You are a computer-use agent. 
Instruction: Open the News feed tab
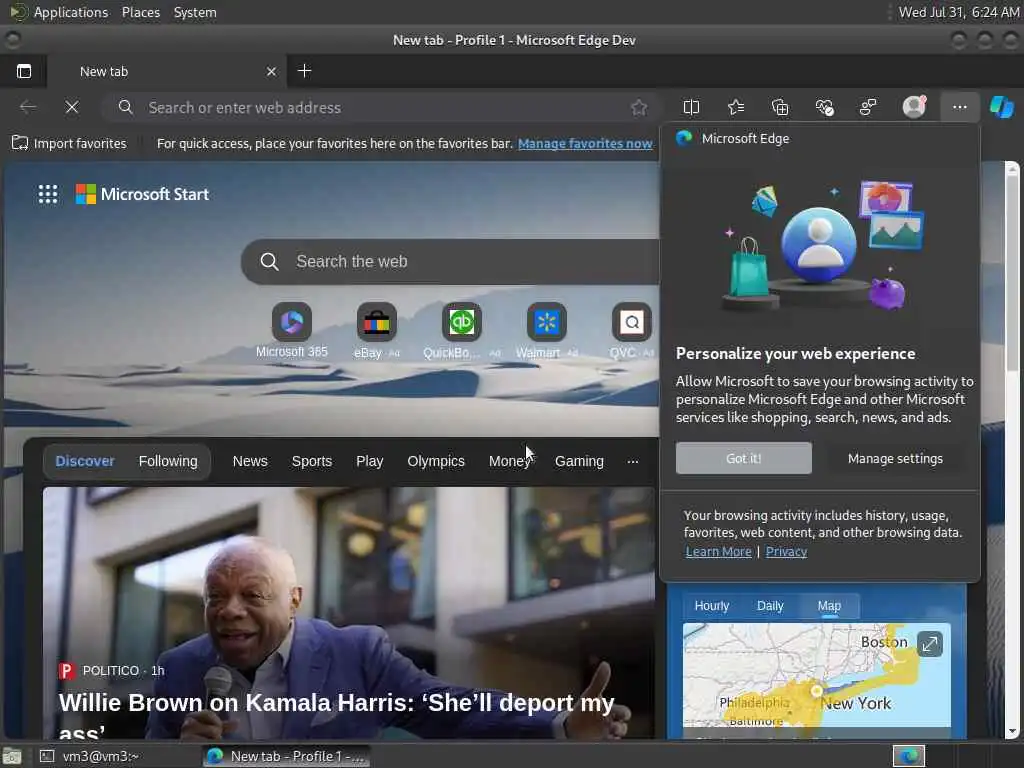[x=250, y=461]
